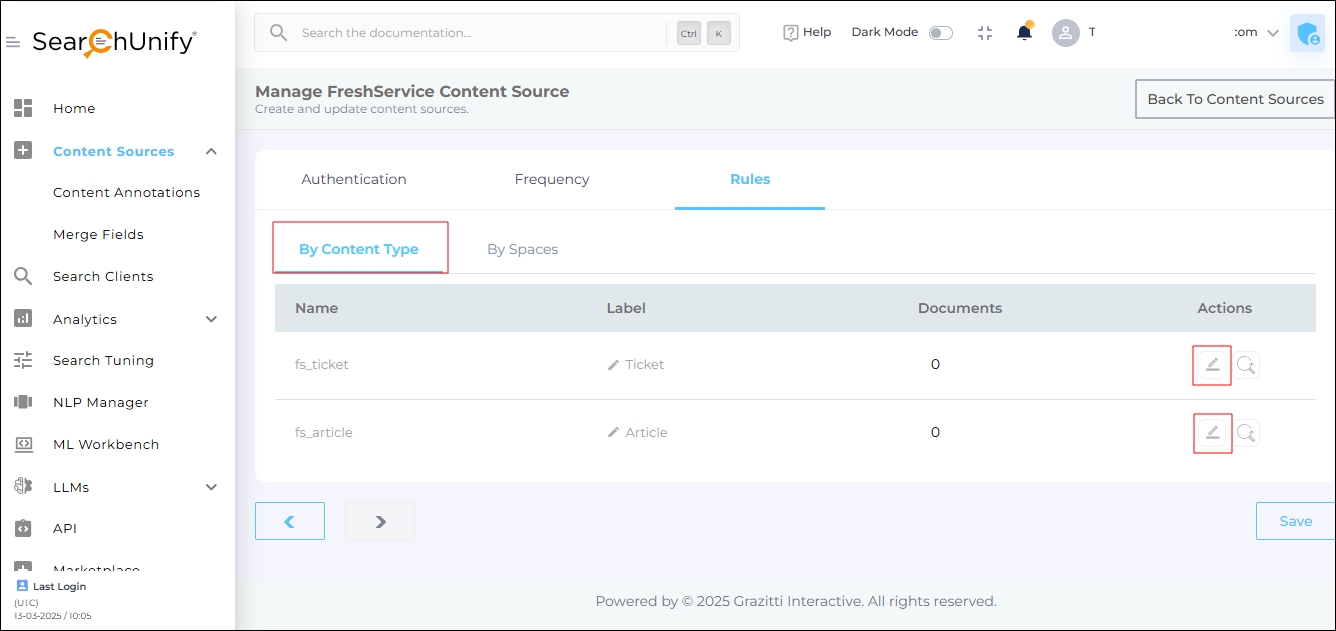This screenshot has height=631, width=1336.
Task: Collapse the Content Sources menu
Action: point(211,151)
